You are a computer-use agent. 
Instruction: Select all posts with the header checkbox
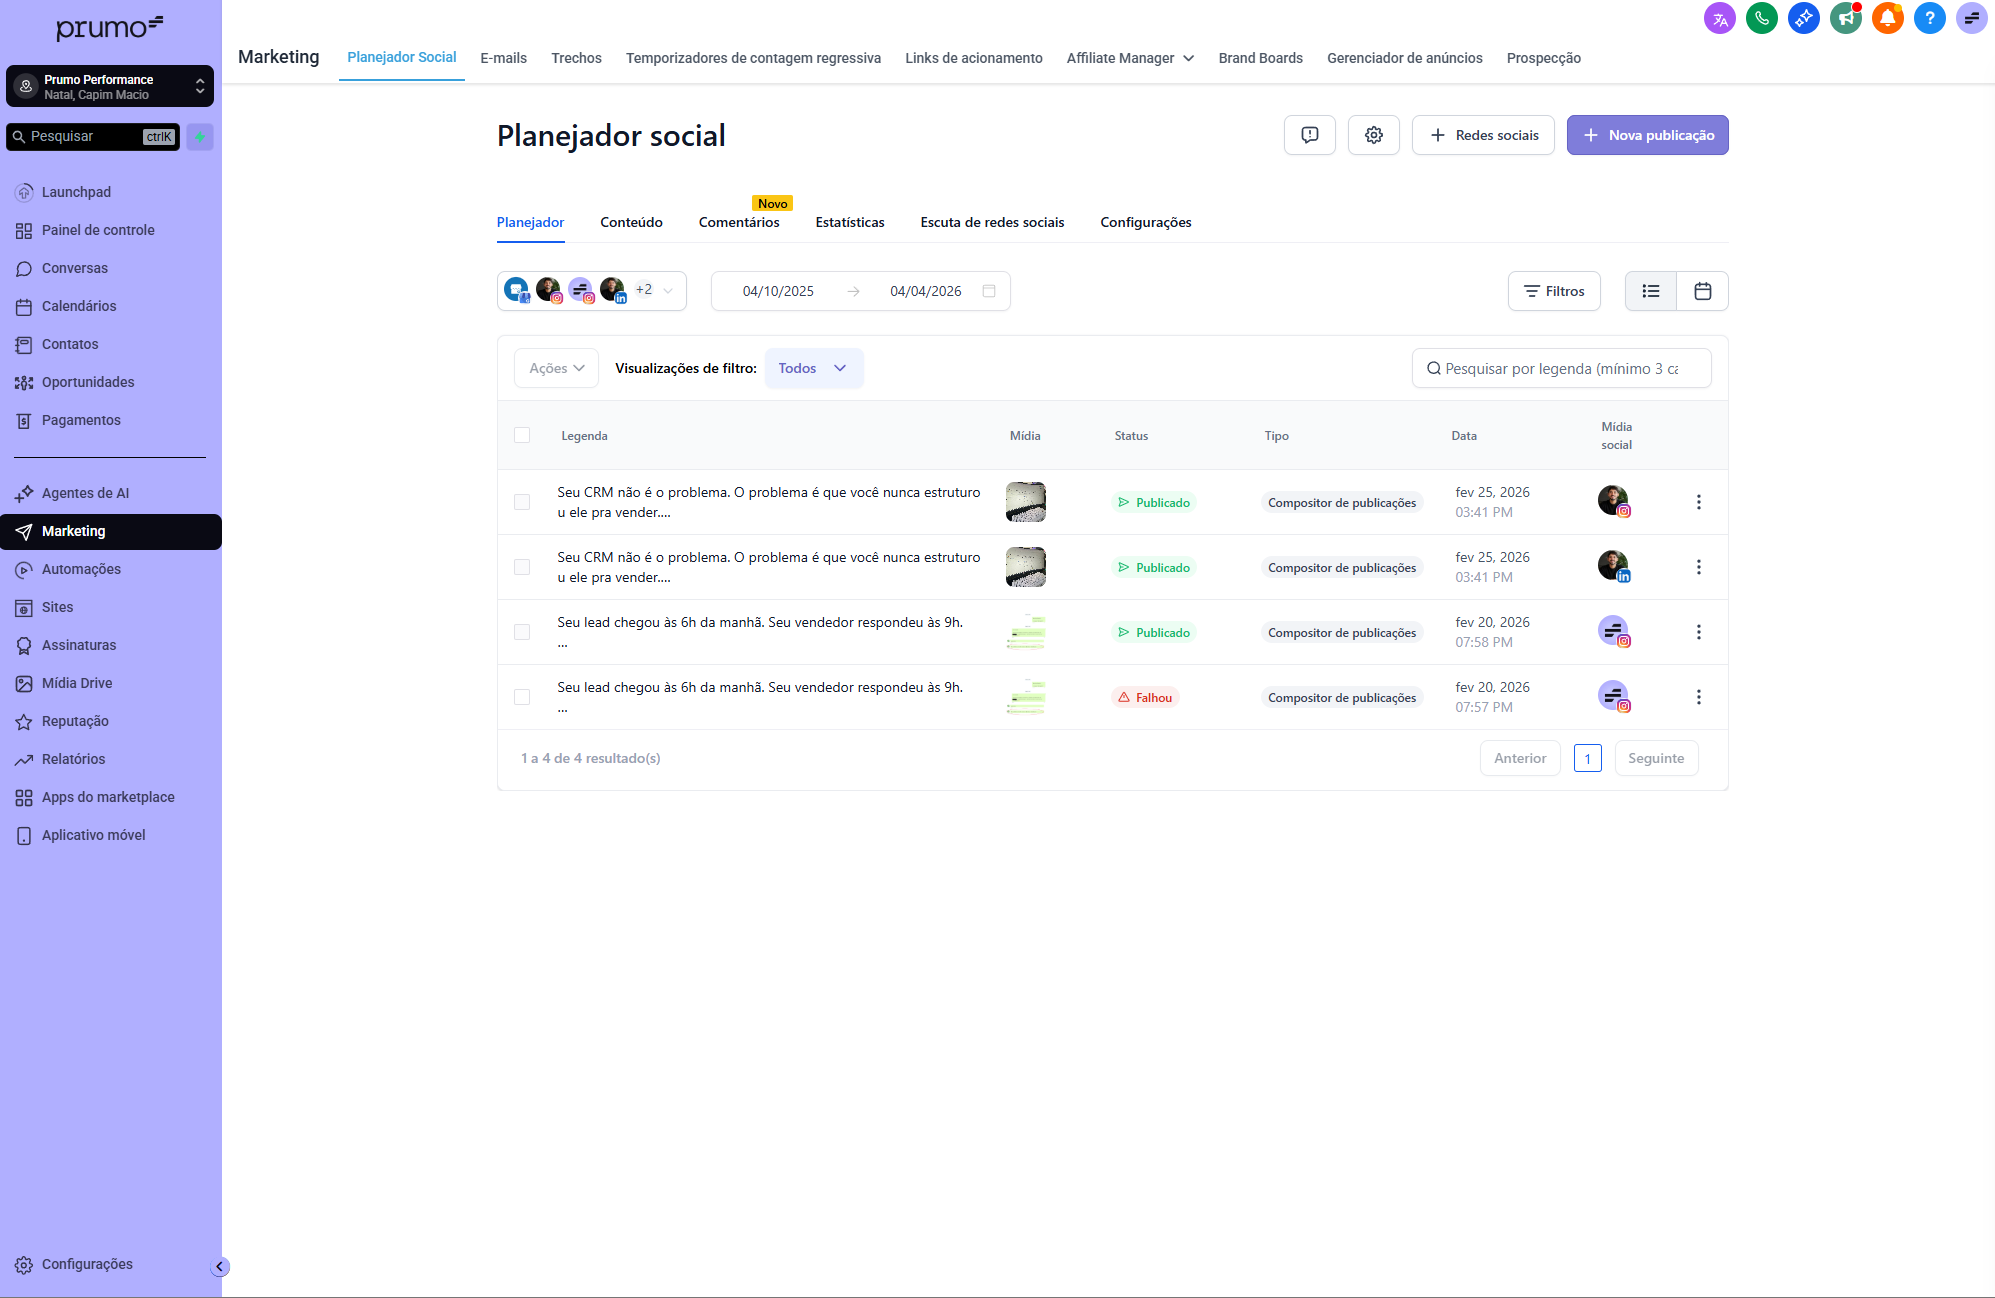coord(522,435)
